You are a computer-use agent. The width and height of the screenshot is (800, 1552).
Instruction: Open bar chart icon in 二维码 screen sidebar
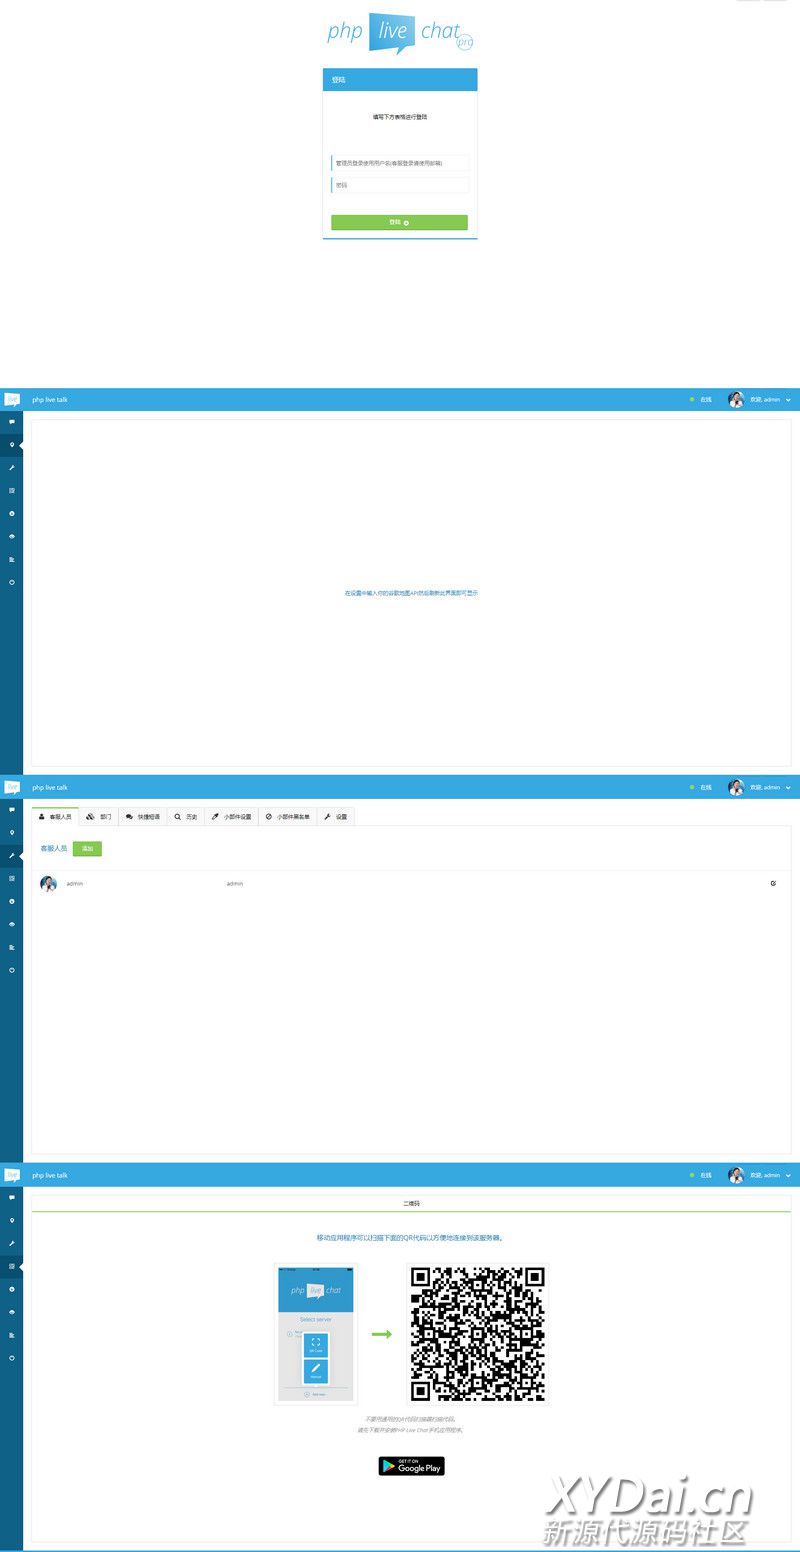click(x=12, y=1335)
